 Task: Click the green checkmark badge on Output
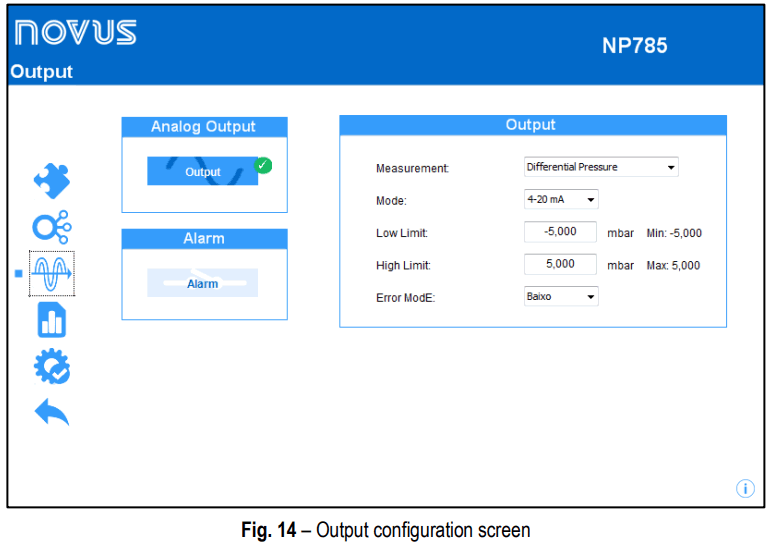(263, 165)
